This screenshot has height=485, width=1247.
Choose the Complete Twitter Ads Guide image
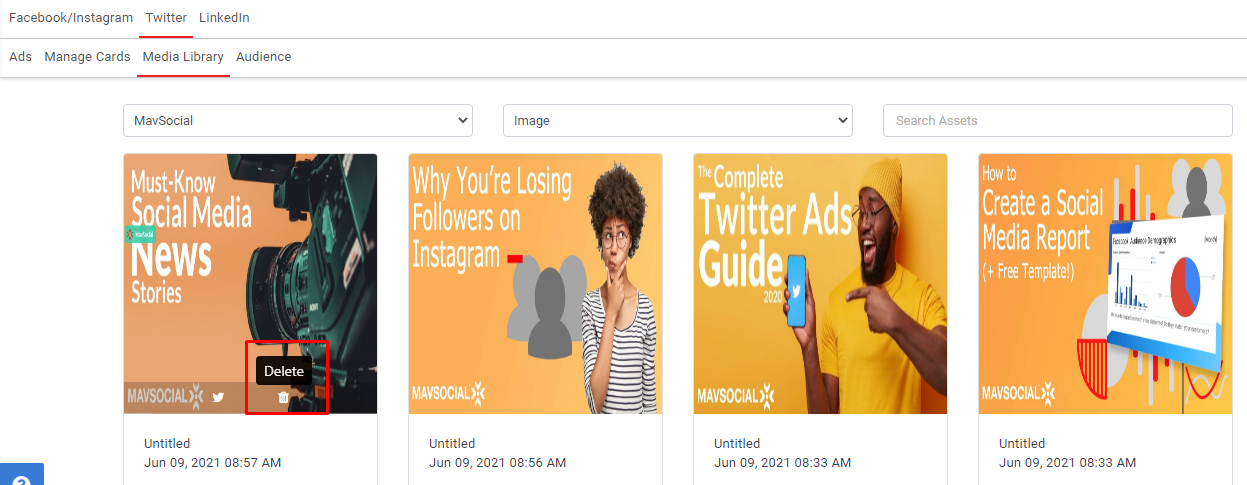820,283
